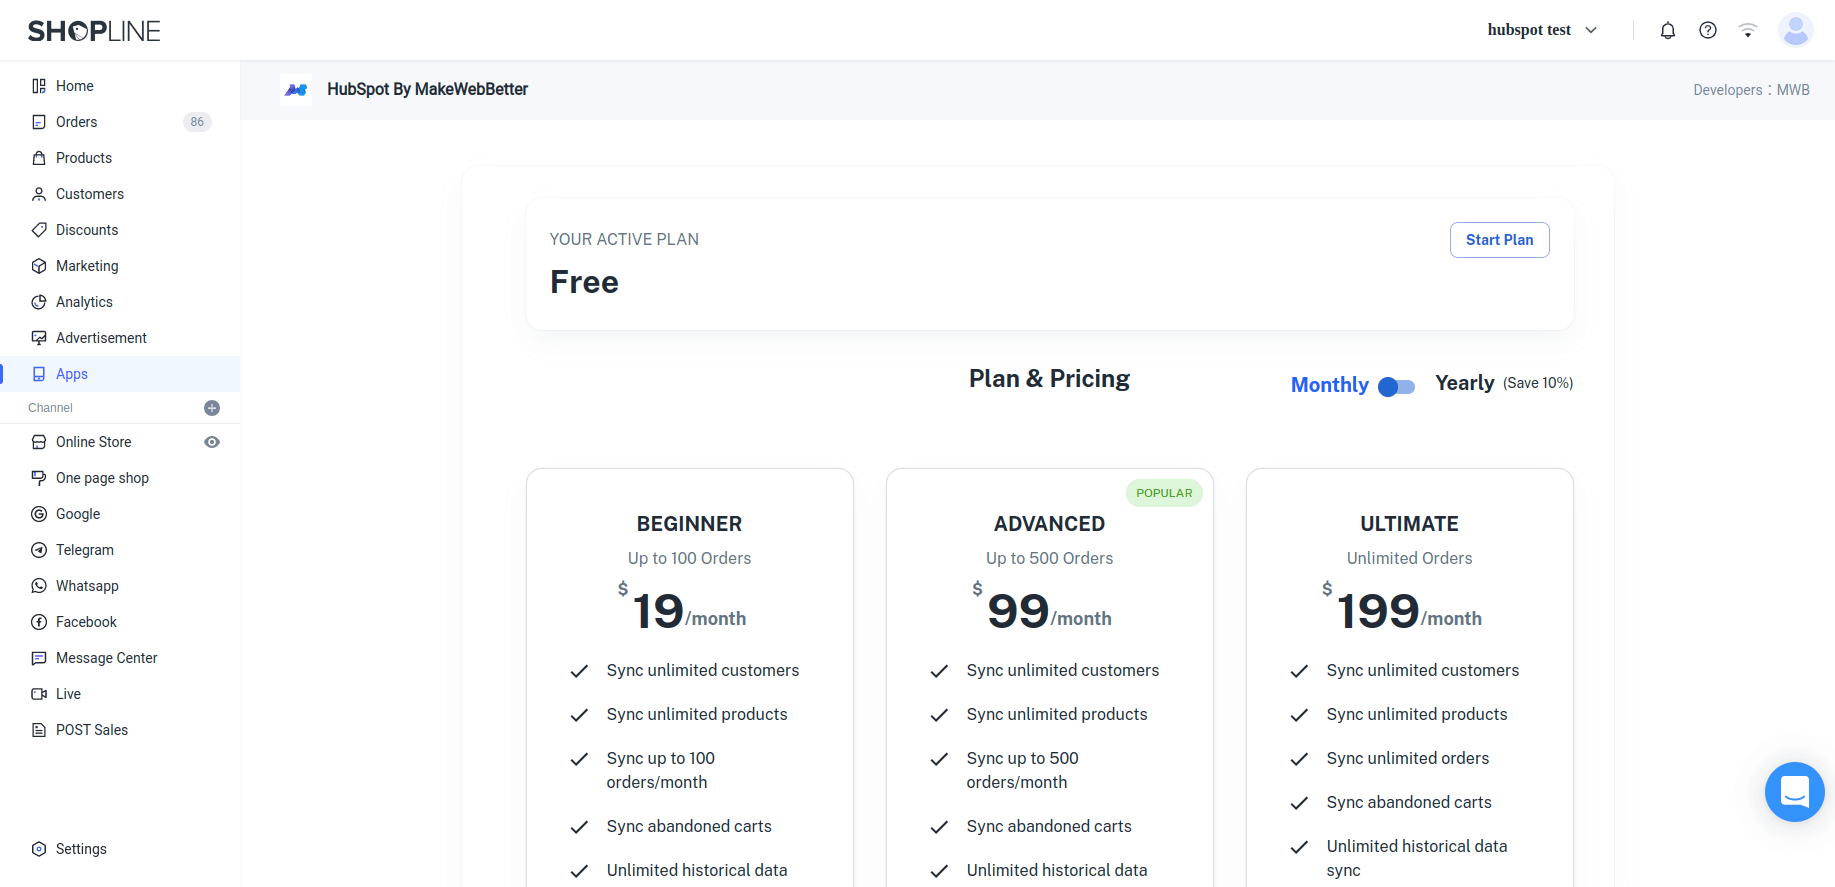
Task: Click the BEGINNER plan heading
Action: click(x=689, y=524)
